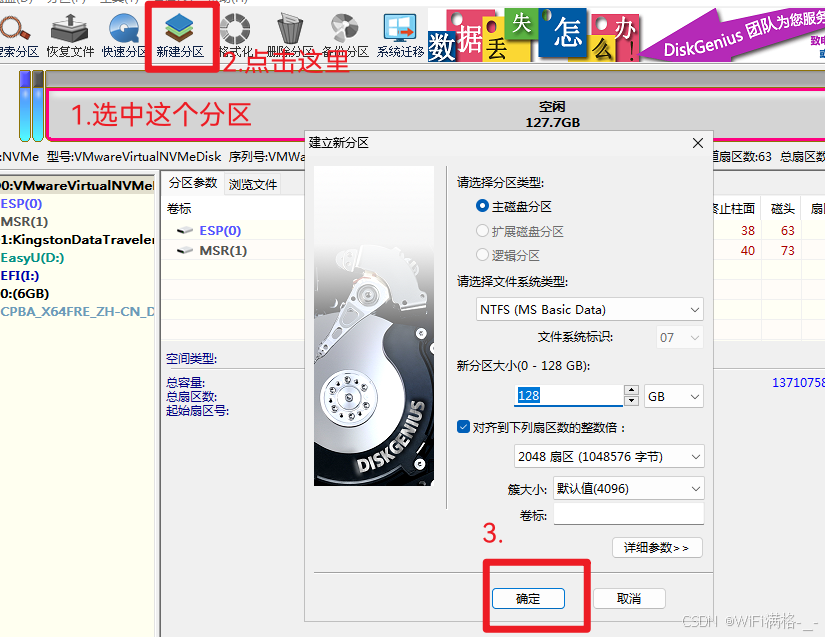The image size is (825, 637).
Task: Click the New Partition (新建分区) toolbar icon
Action: point(180,36)
